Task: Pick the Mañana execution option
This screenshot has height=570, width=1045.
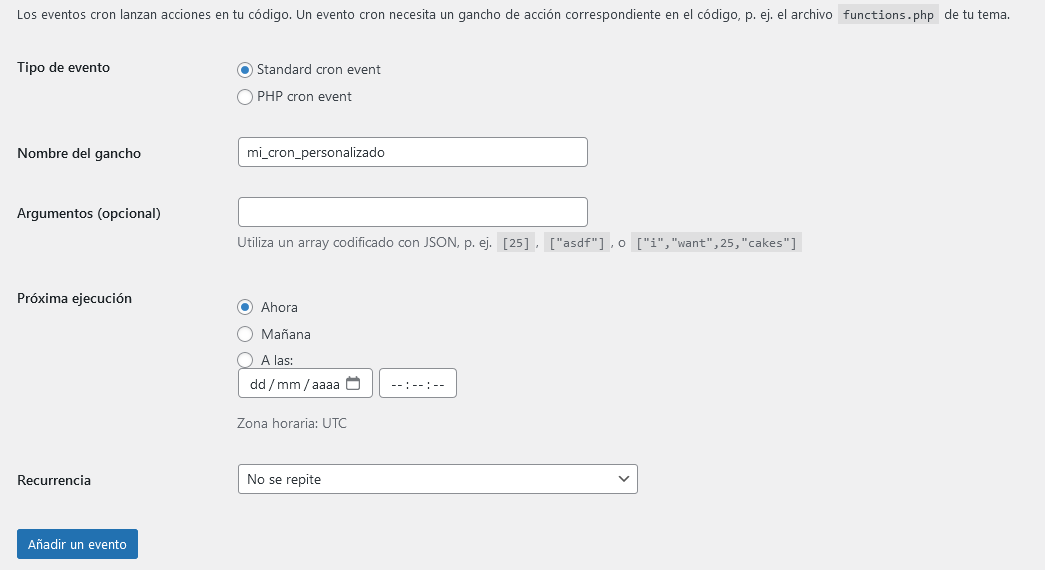Action: [x=245, y=334]
